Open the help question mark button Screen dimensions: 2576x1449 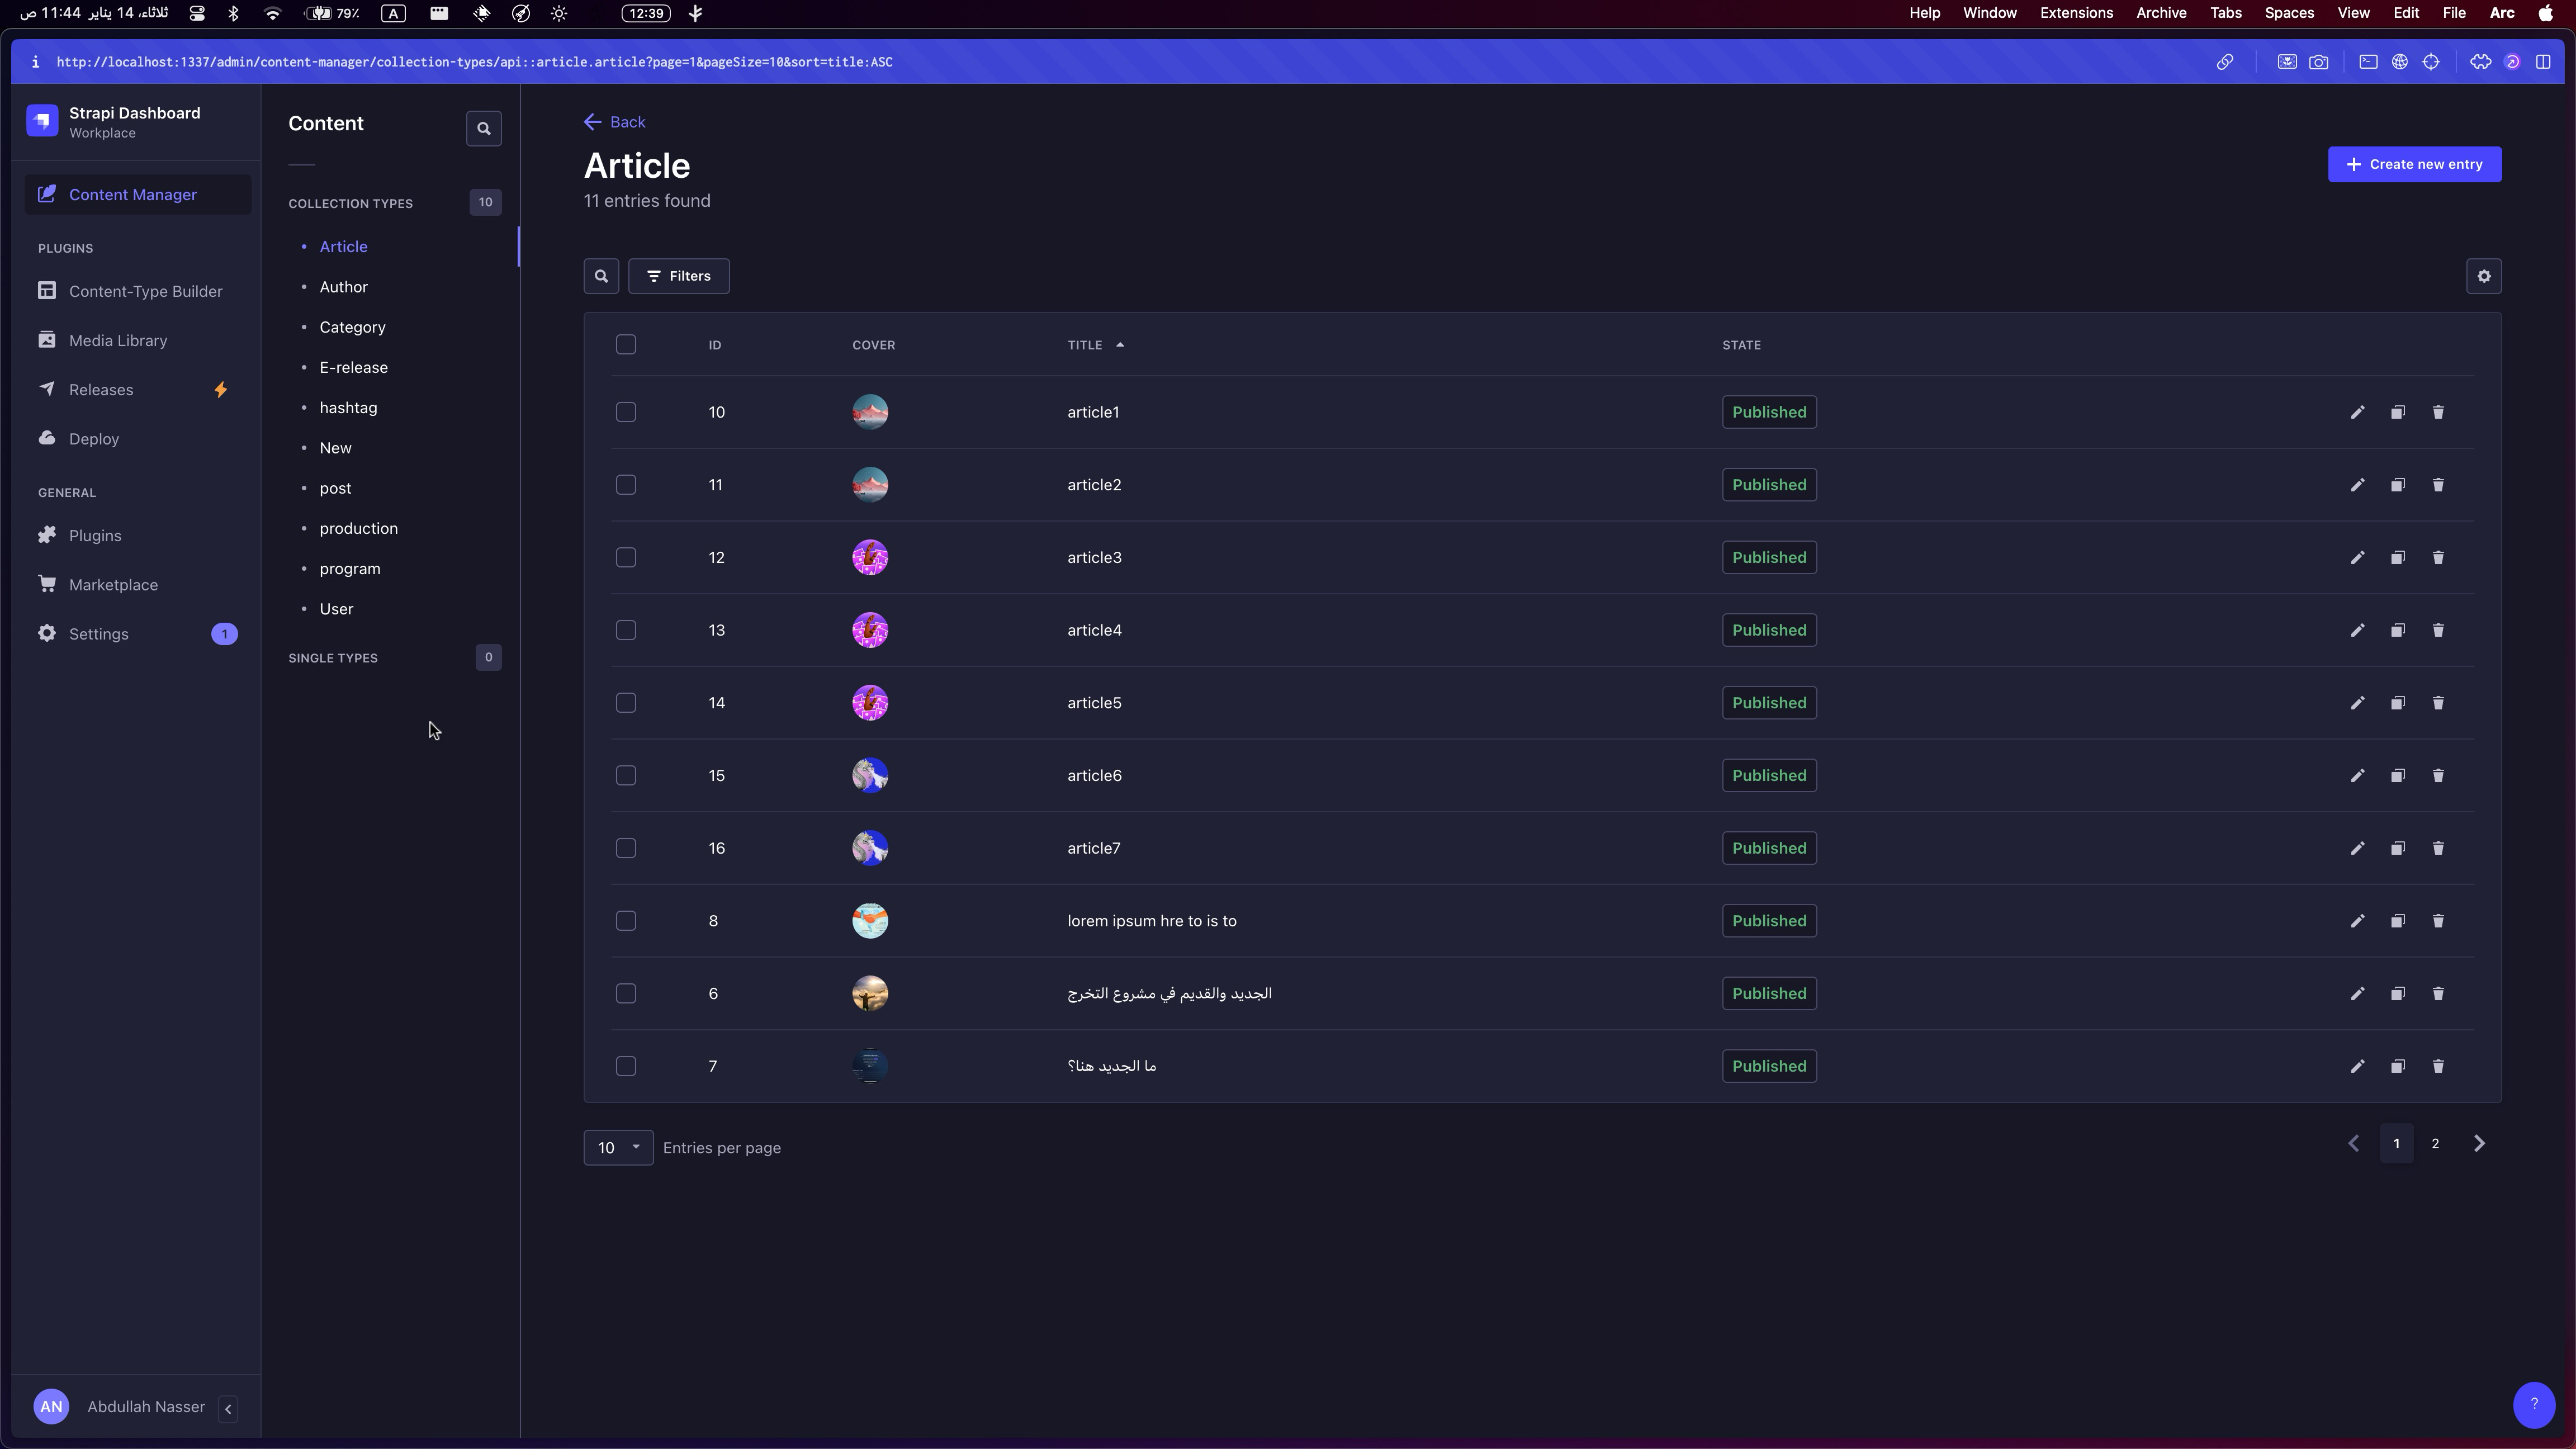click(x=2533, y=1404)
